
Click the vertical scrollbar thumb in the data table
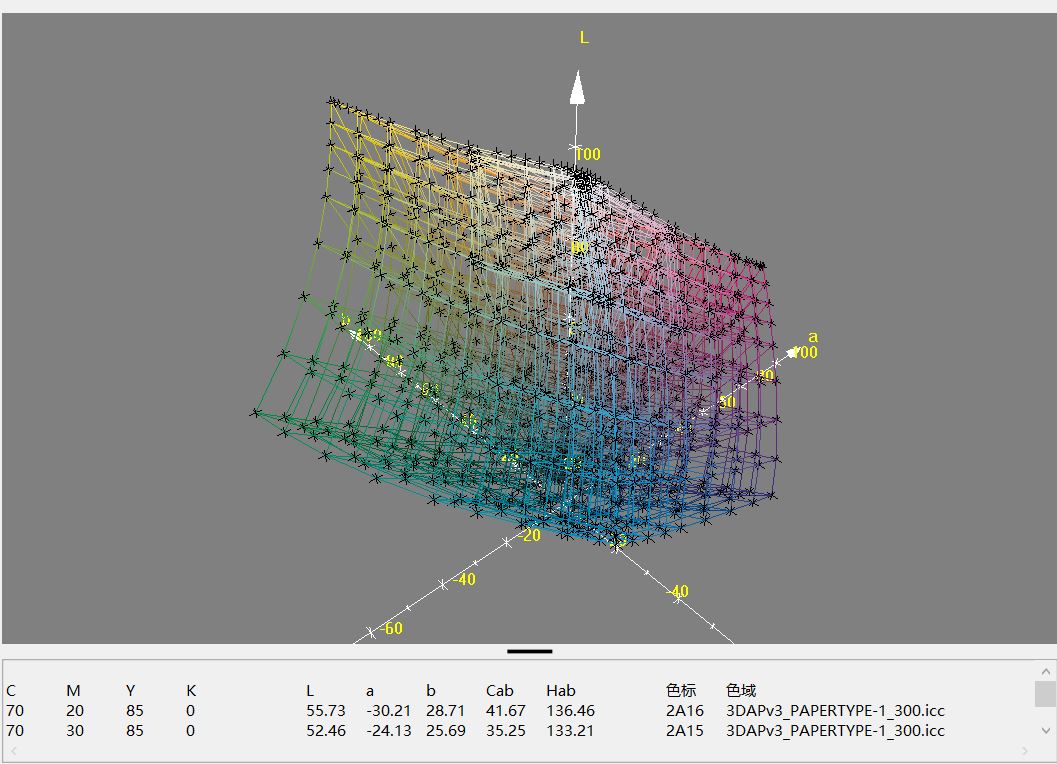click(x=1046, y=694)
